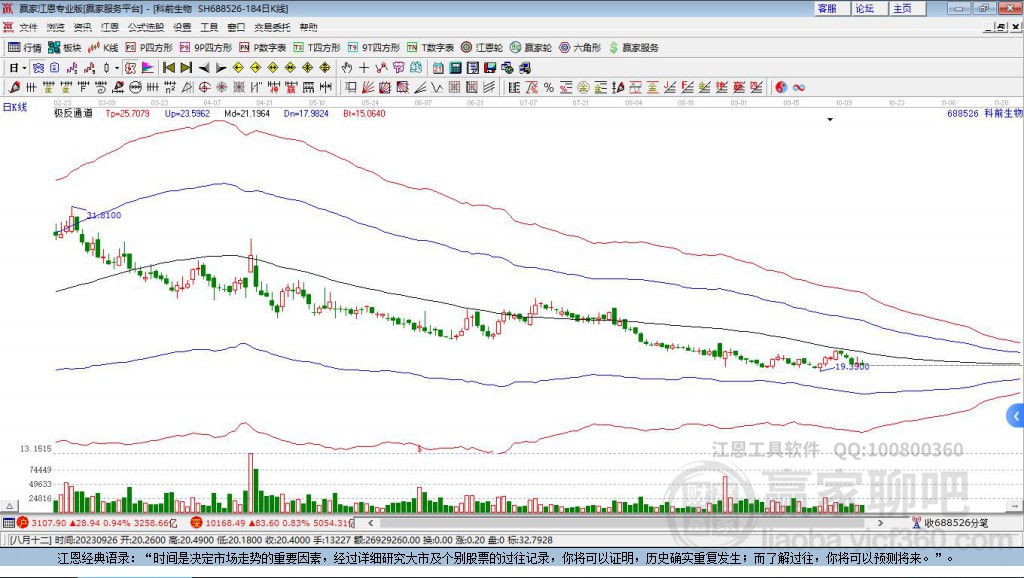Select the red pencil drawing tool
This screenshot has width=1024, height=578.
14,88
